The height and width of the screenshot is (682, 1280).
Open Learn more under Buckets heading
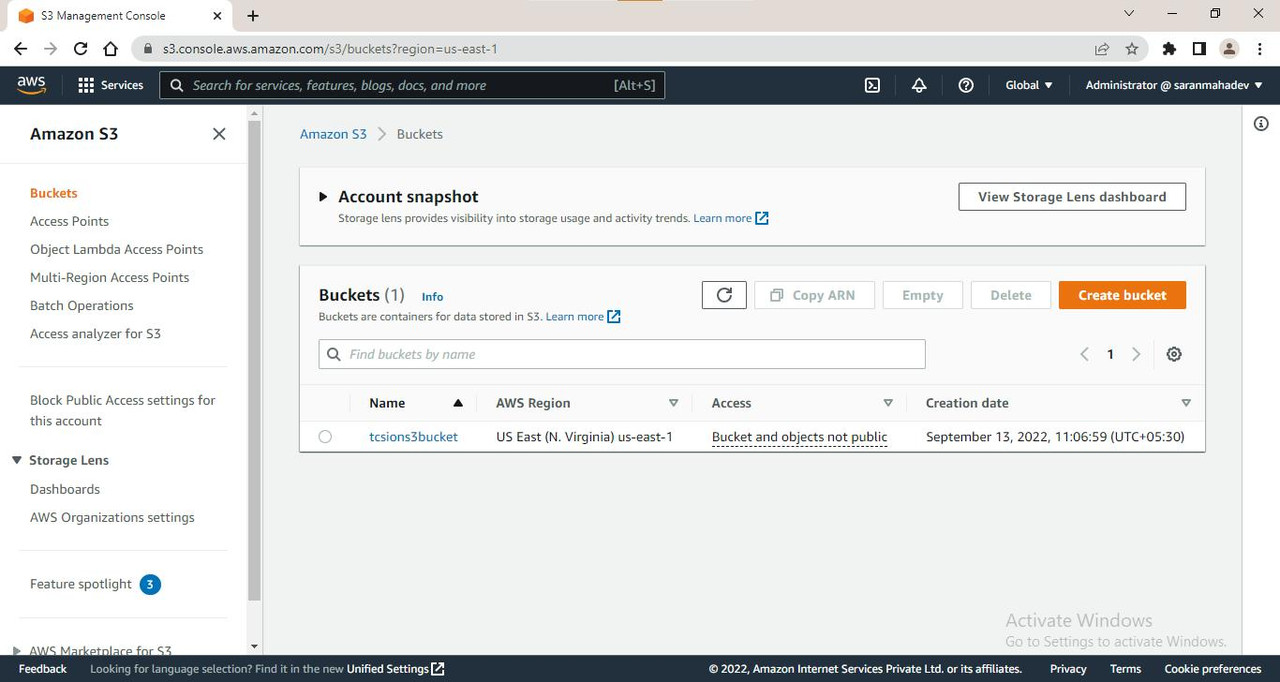[x=583, y=317]
